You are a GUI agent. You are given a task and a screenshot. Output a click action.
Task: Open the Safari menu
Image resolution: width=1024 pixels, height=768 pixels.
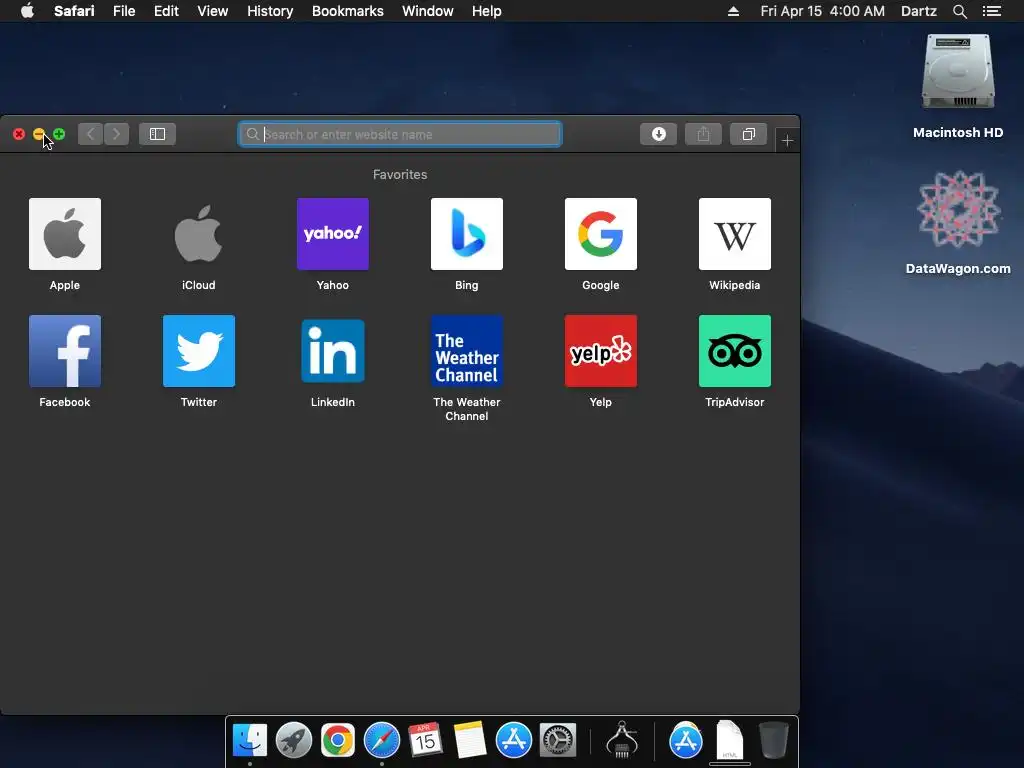click(74, 11)
